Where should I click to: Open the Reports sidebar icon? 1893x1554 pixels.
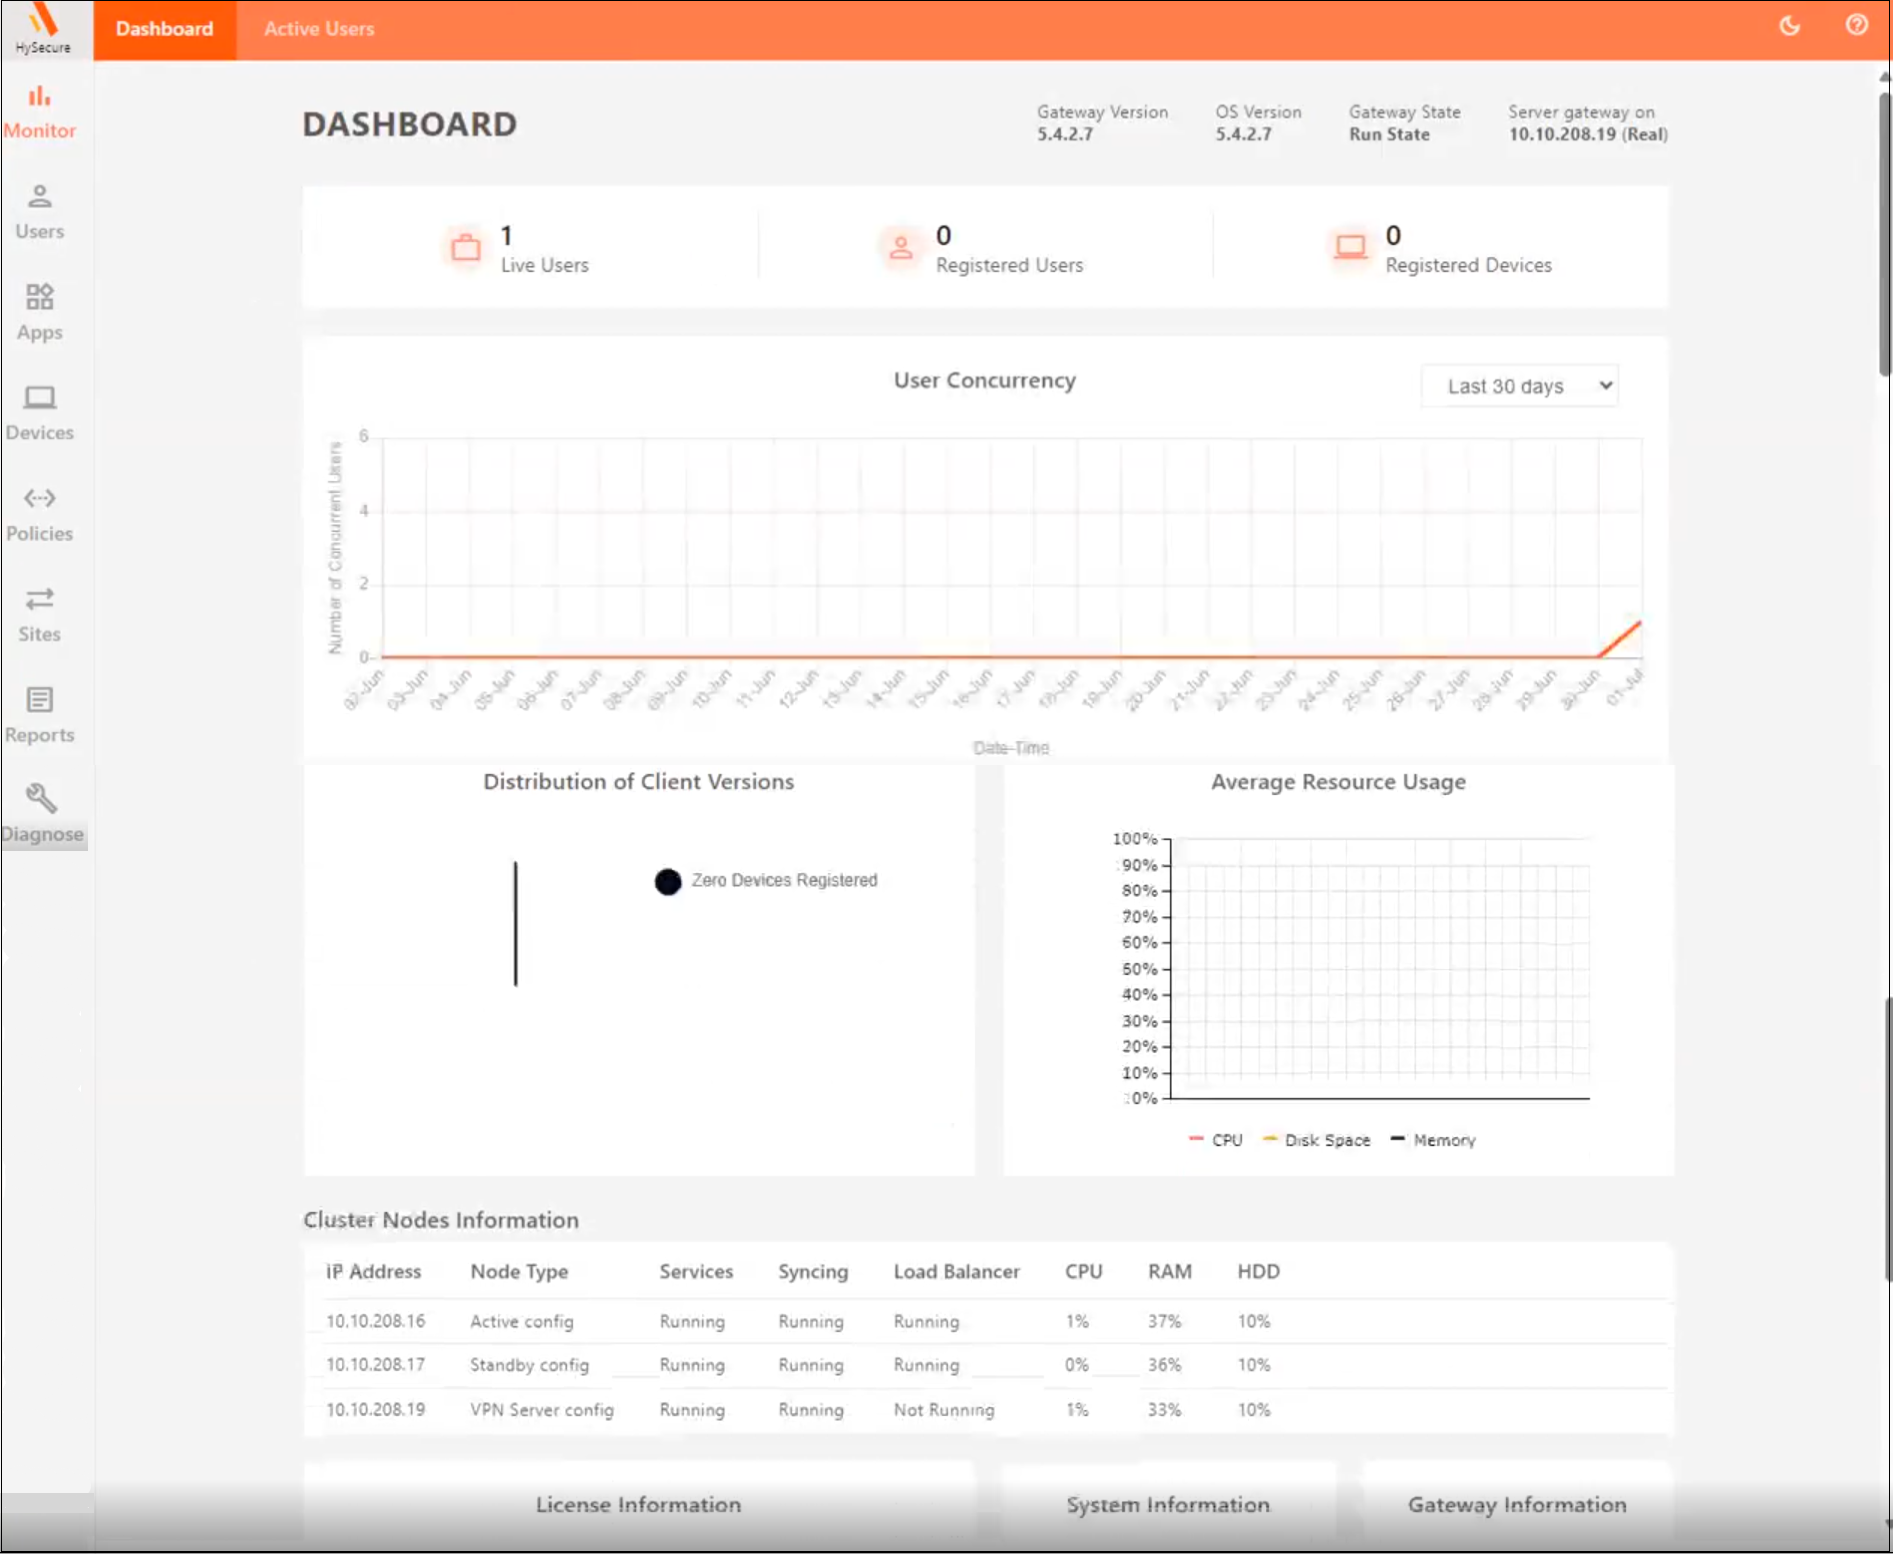tap(39, 700)
